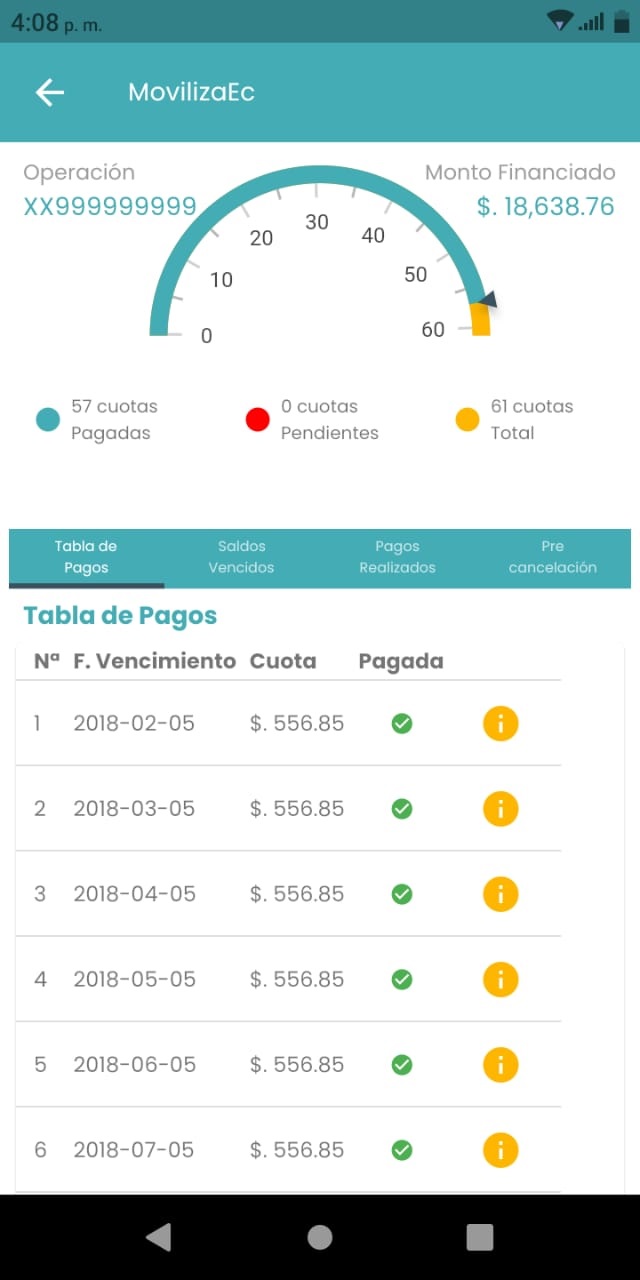640x1280 pixels.
Task: Click green paid checkmark for row 1
Action: pyautogui.click(x=402, y=723)
